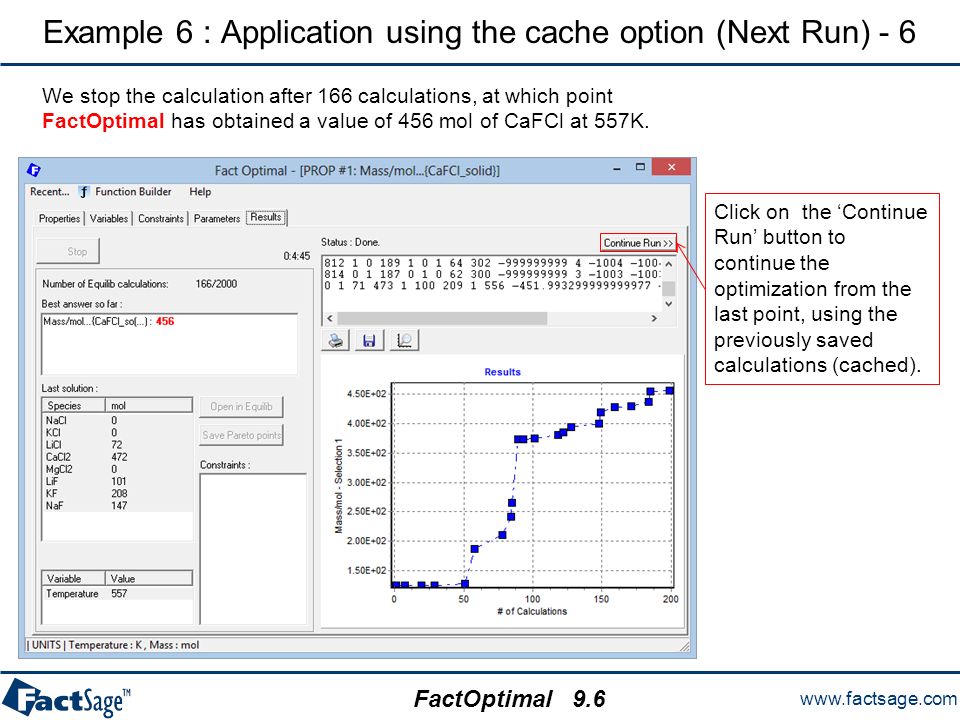The height and width of the screenshot is (720, 960).
Task: Click the horizontal scrollbar thumb in log
Action: coord(442,318)
